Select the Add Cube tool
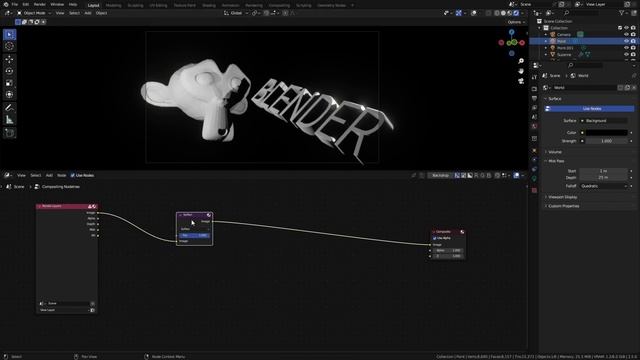 click(x=9, y=133)
